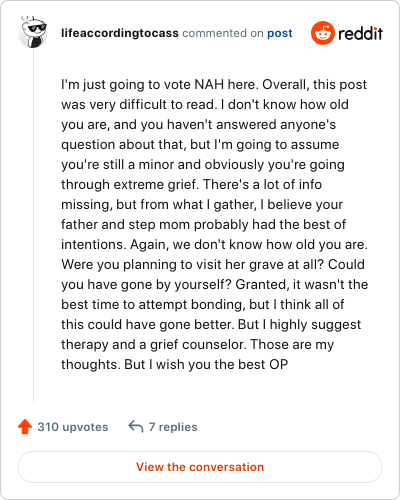The image size is (400, 500).
Task: Open the 7 replies label
Action: click(x=173, y=427)
